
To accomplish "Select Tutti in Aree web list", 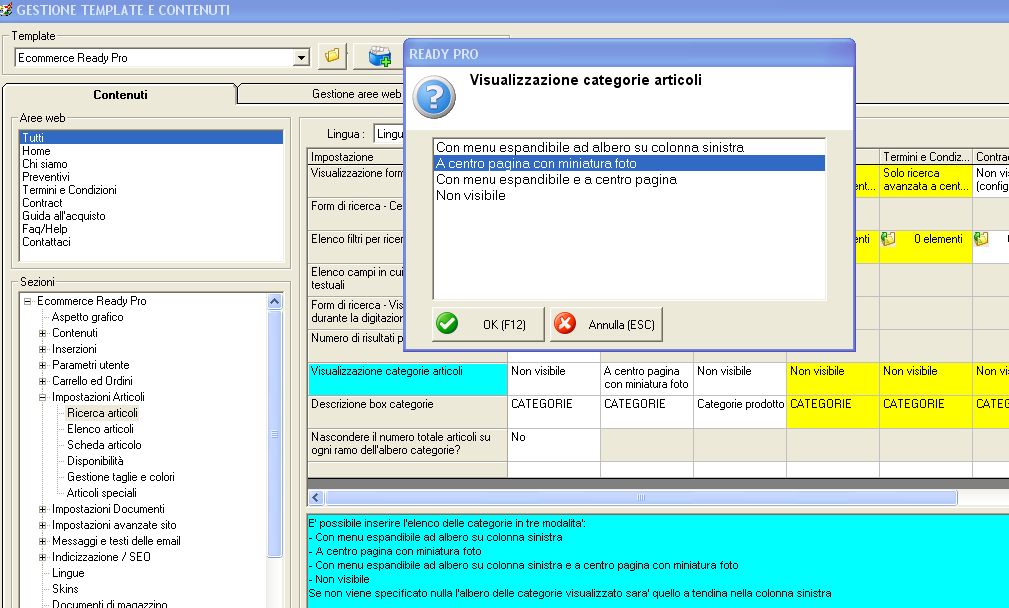I will 151,138.
